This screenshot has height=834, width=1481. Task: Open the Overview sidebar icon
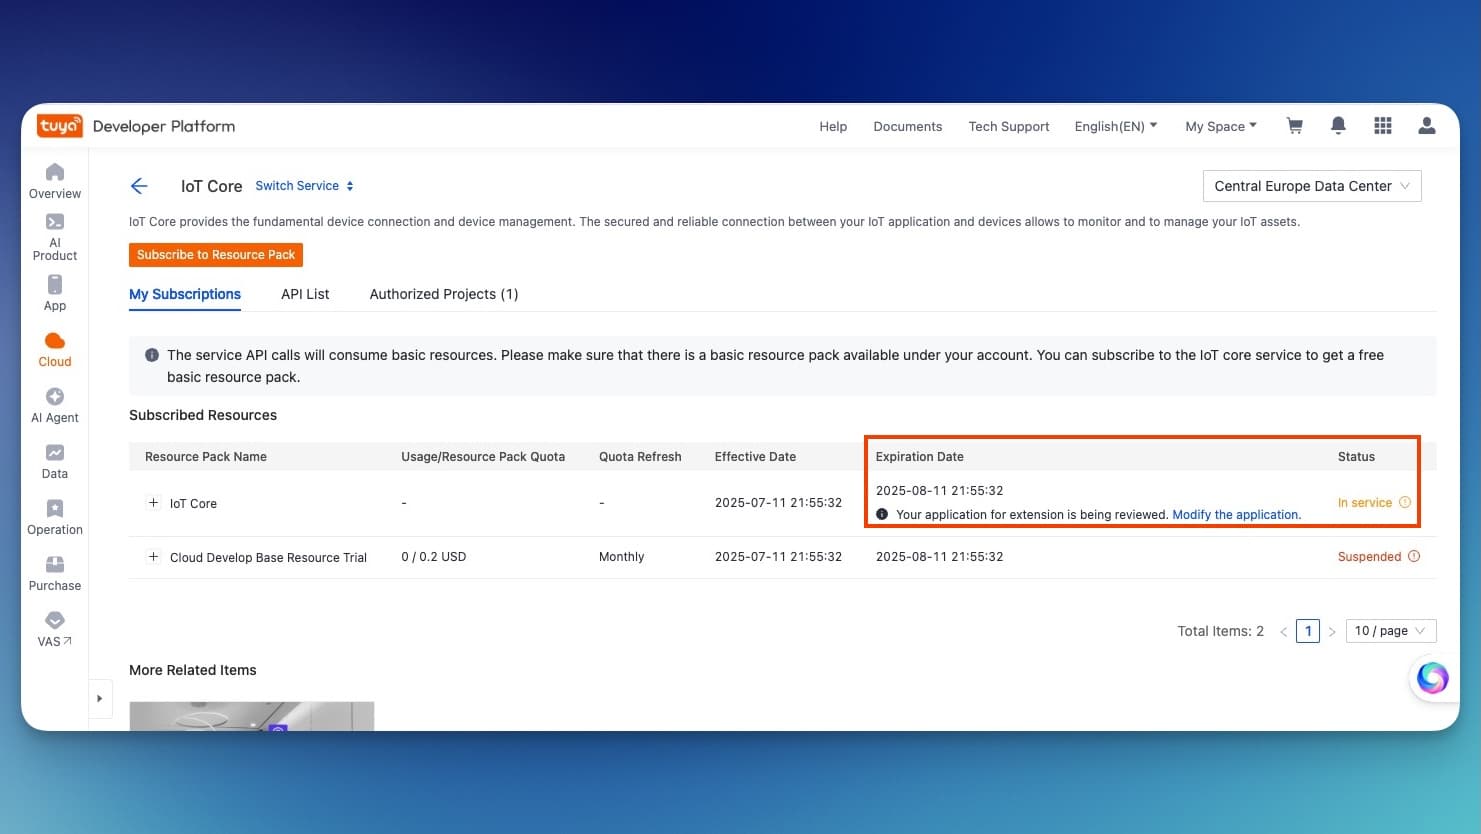point(55,181)
